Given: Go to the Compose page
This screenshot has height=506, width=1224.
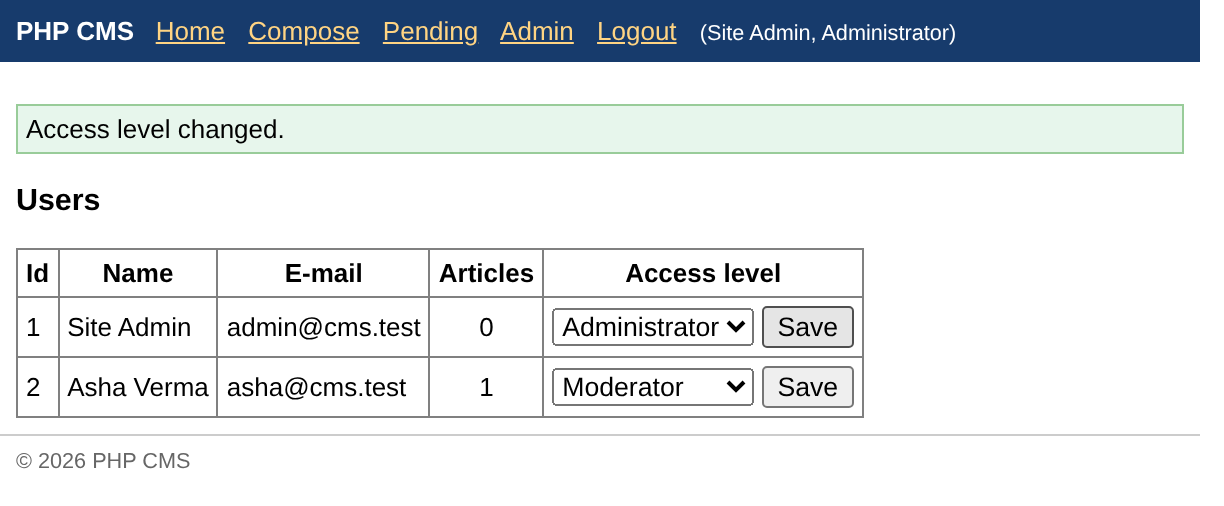Looking at the screenshot, I should click(x=304, y=32).
